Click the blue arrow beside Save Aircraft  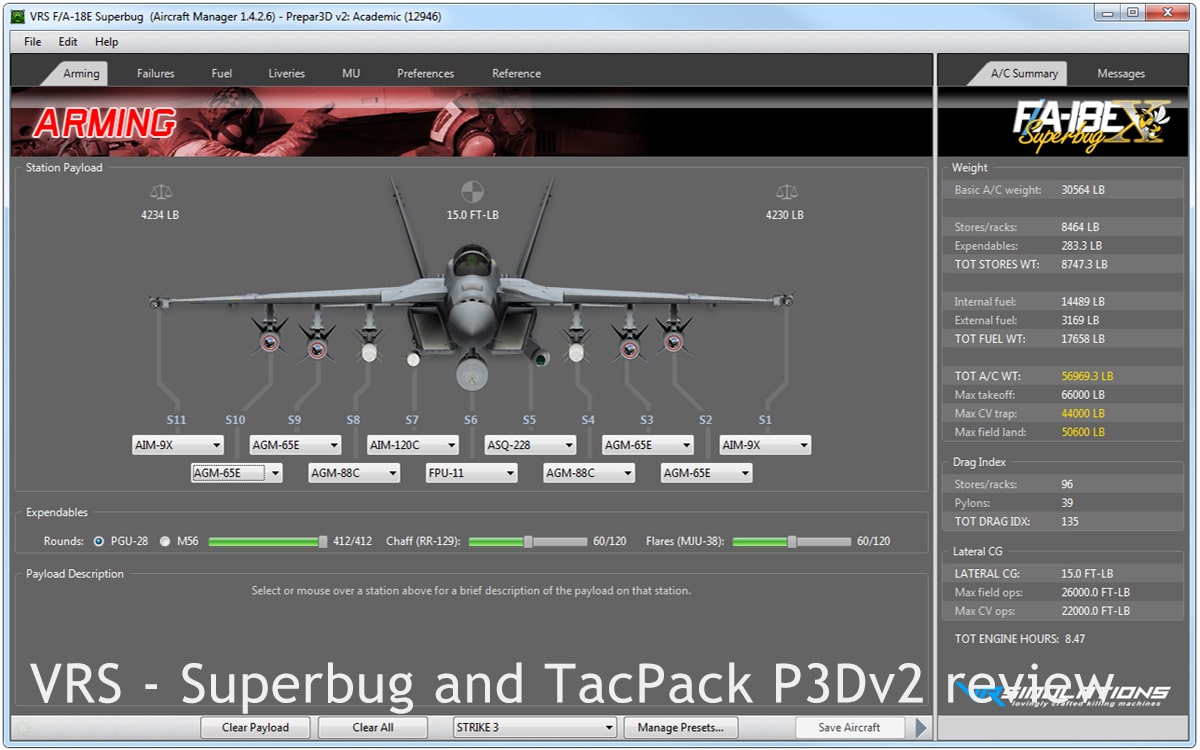[x=922, y=727]
